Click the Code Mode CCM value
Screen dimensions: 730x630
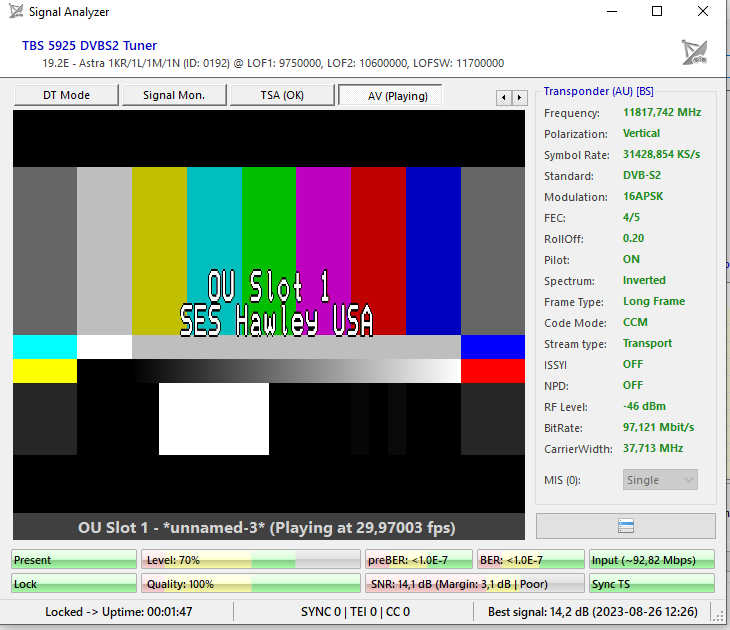[635, 322]
